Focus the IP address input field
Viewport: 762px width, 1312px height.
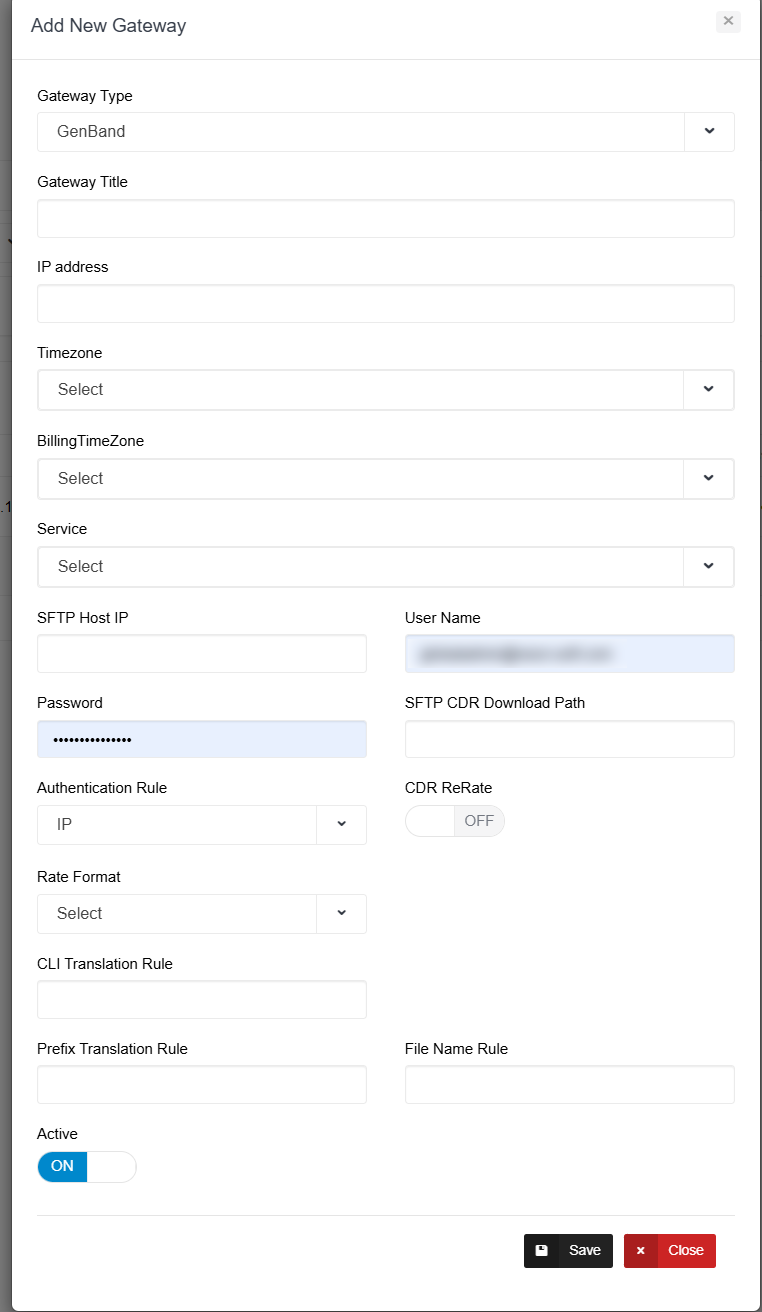pyautogui.click(x=385, y=303)
